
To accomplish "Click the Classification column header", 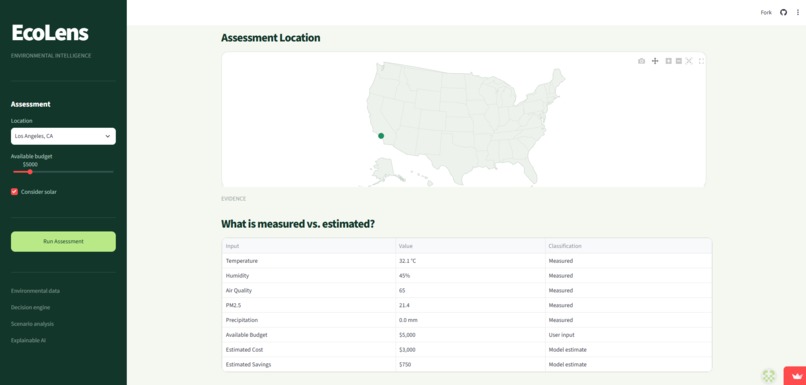I will click(x=629, y=246).
